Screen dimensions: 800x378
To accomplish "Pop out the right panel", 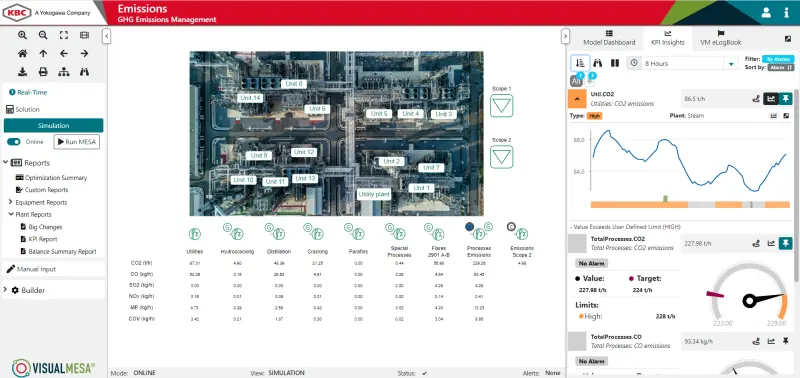I will tap(787, 39).
